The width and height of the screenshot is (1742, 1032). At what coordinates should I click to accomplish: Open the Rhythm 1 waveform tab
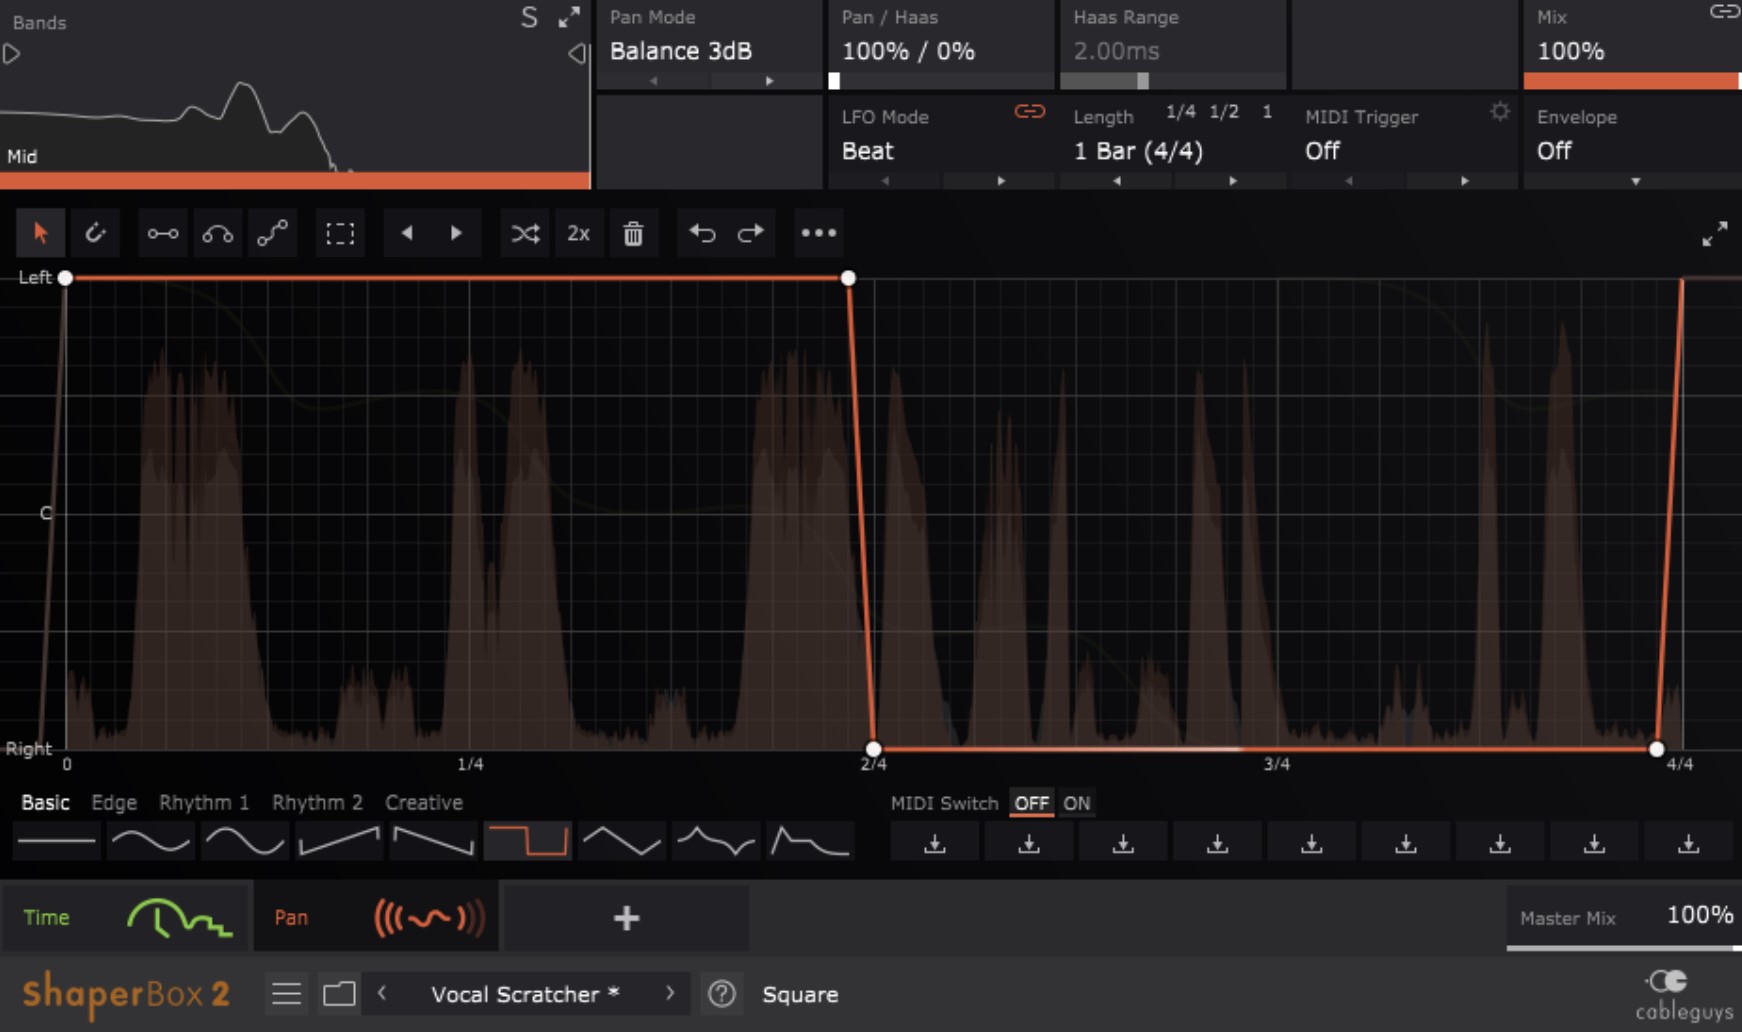(204, 803)
